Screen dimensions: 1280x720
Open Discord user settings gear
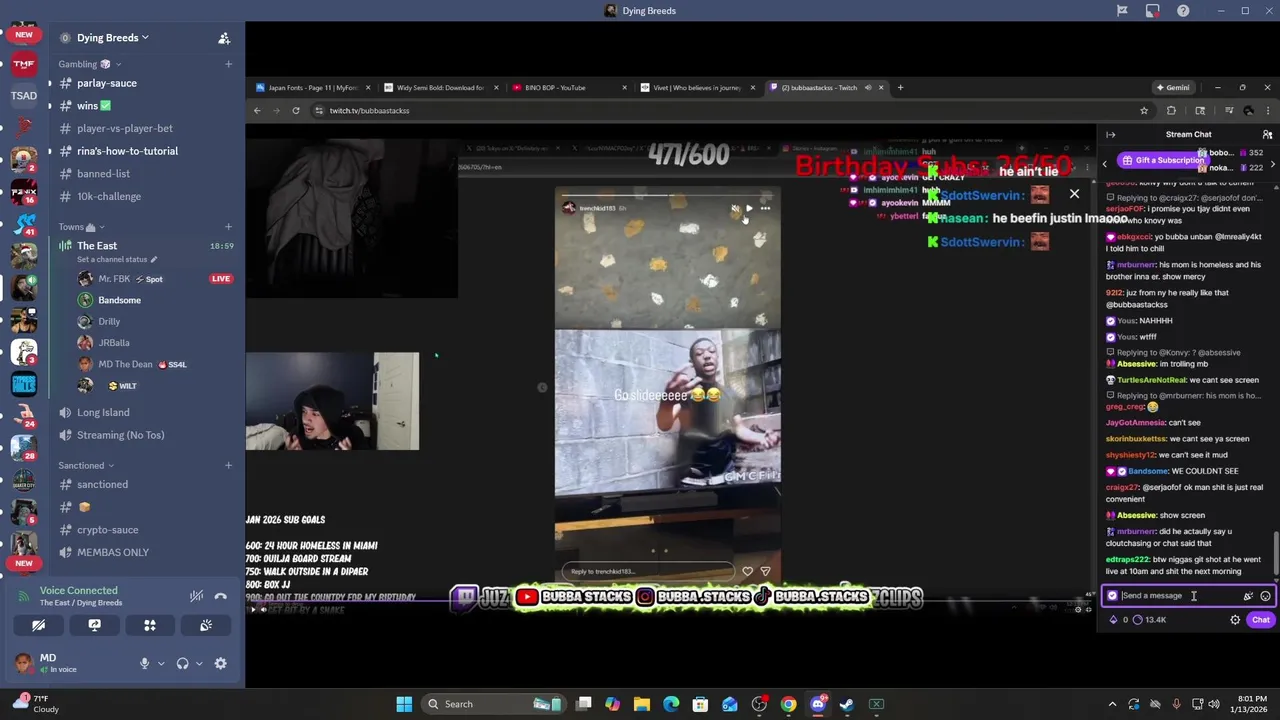tap(221, 663)
